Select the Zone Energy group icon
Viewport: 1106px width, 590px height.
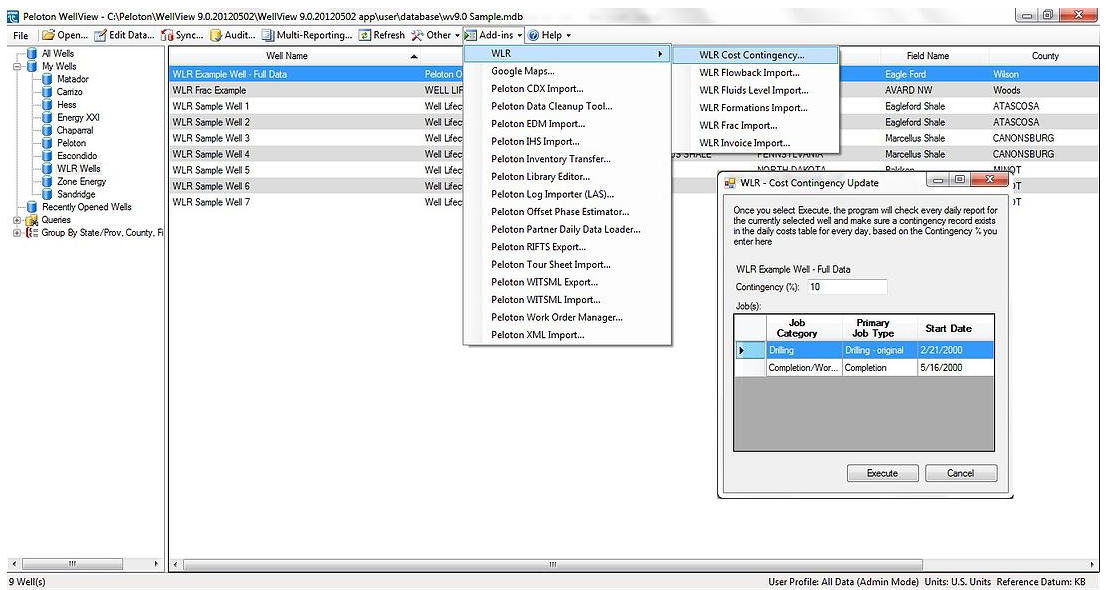47,181
